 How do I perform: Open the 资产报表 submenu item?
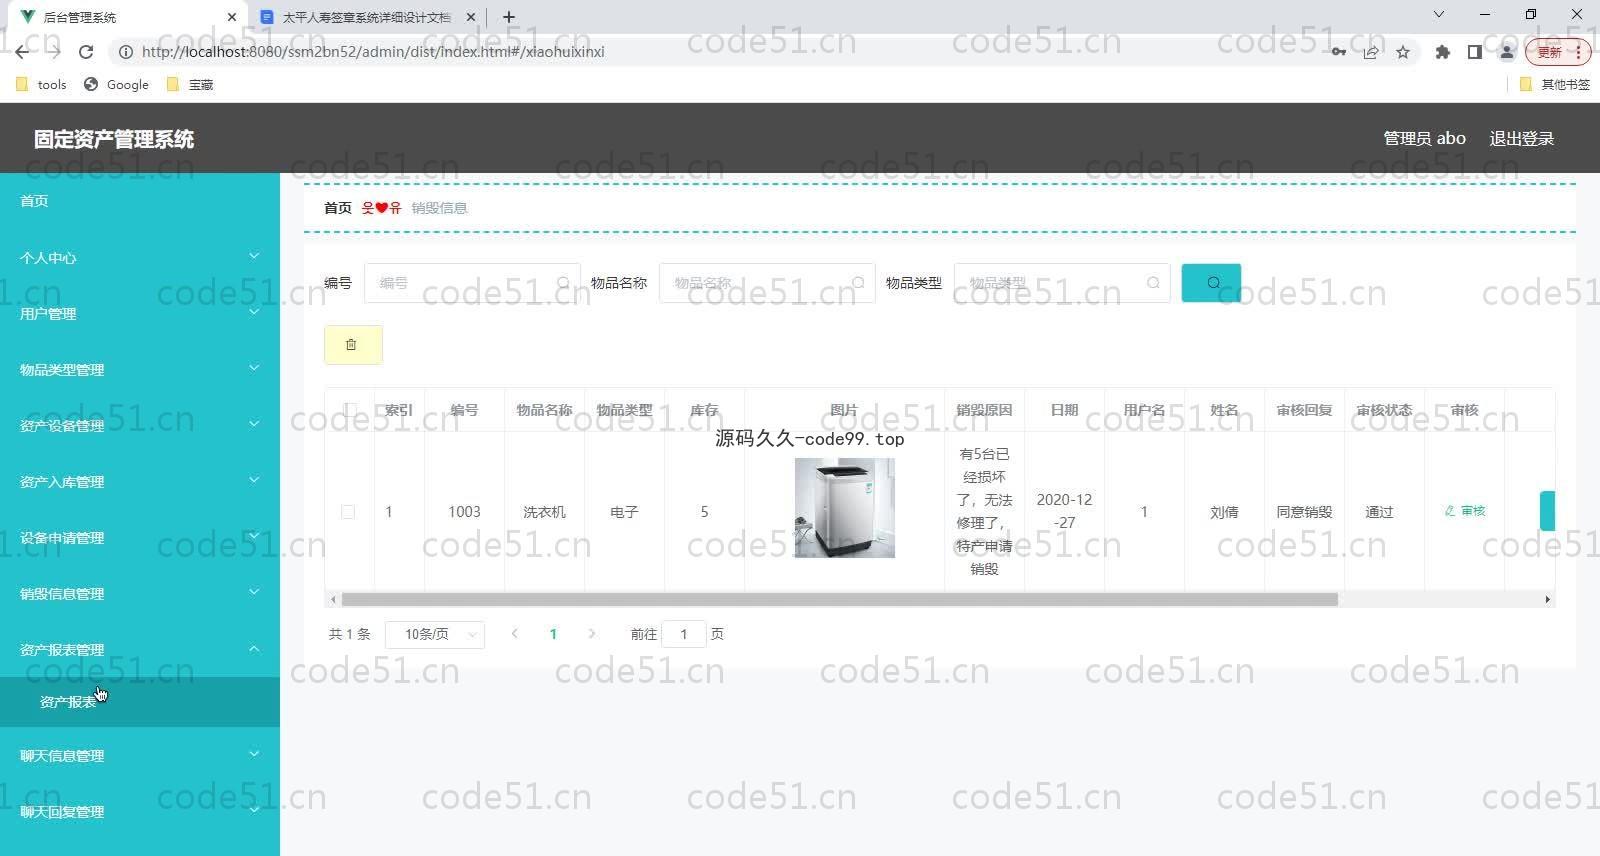(140, 702)
